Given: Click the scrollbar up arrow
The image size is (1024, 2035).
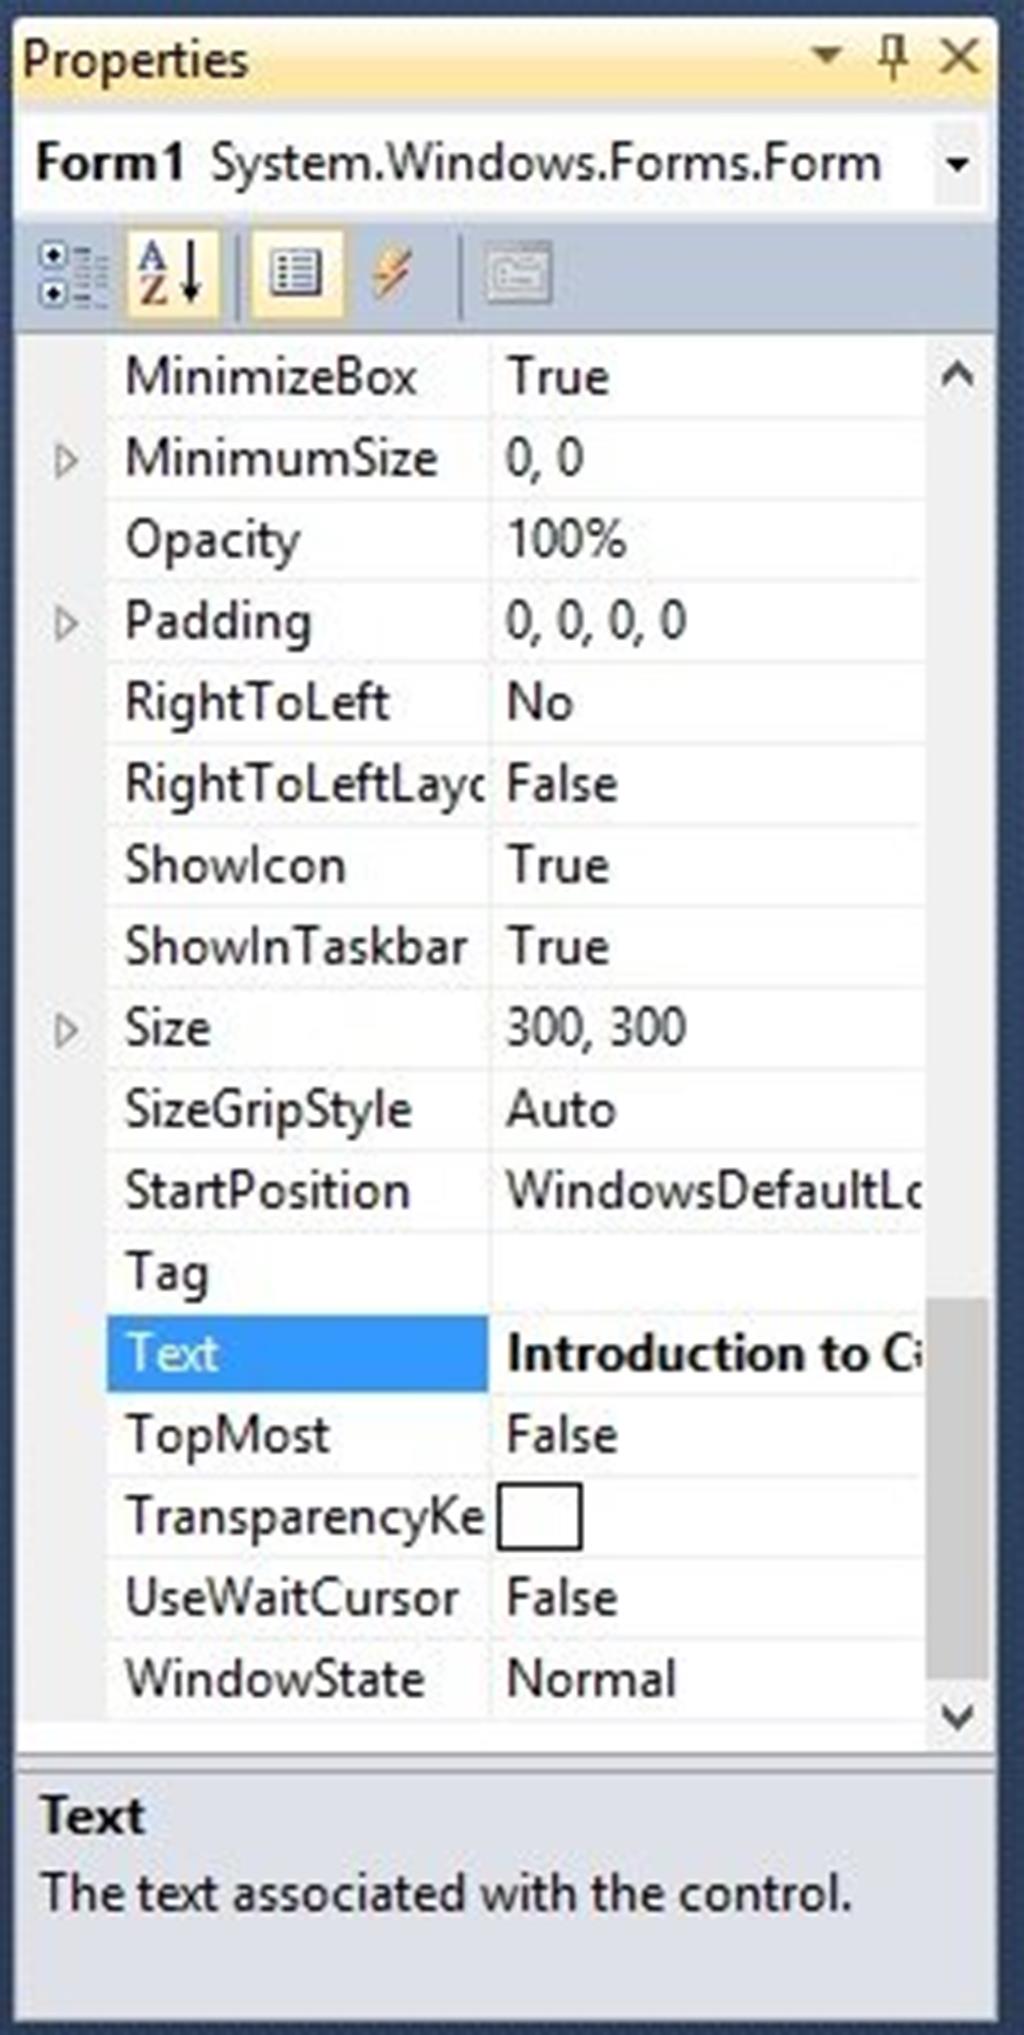Looking at the screenshot, I should click(x=957, y=375).
